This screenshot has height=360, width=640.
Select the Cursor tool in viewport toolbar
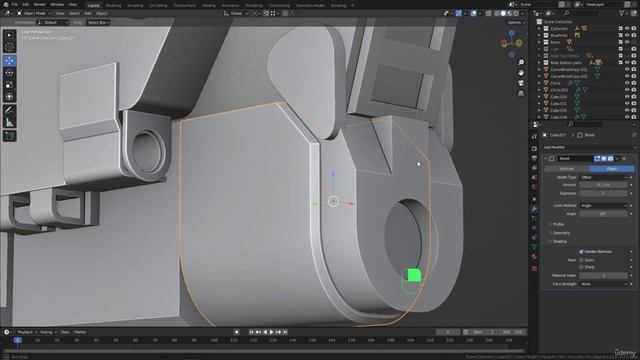[9, 48]
